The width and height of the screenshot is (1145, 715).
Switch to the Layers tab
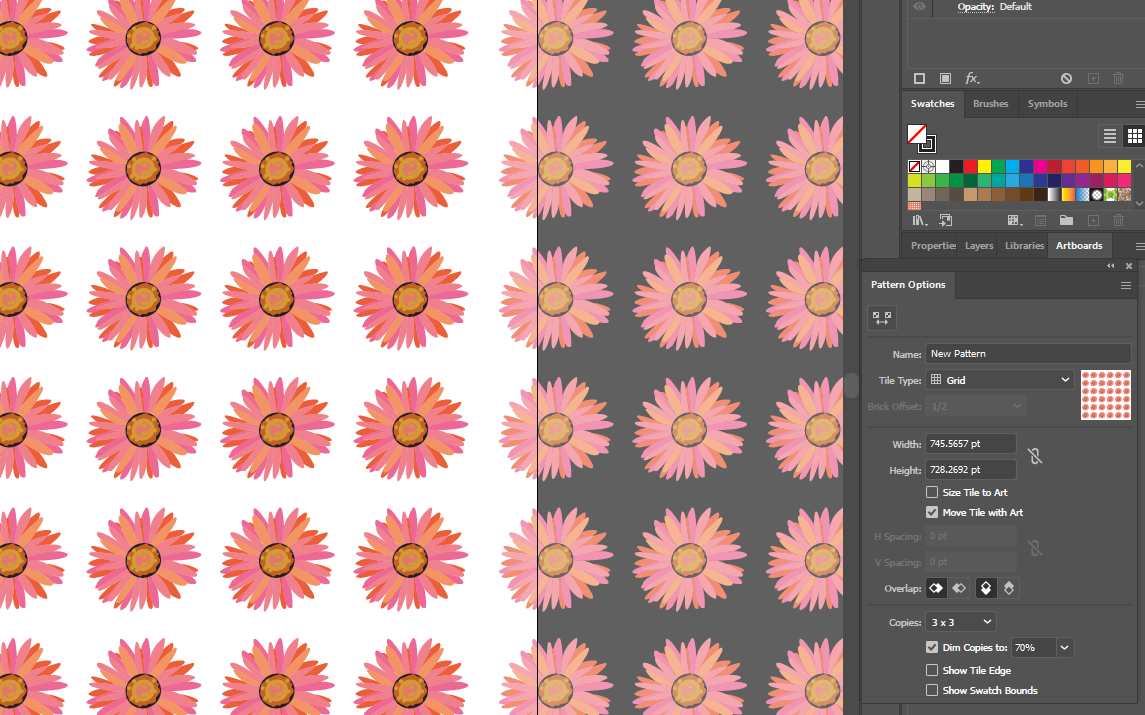979,245
